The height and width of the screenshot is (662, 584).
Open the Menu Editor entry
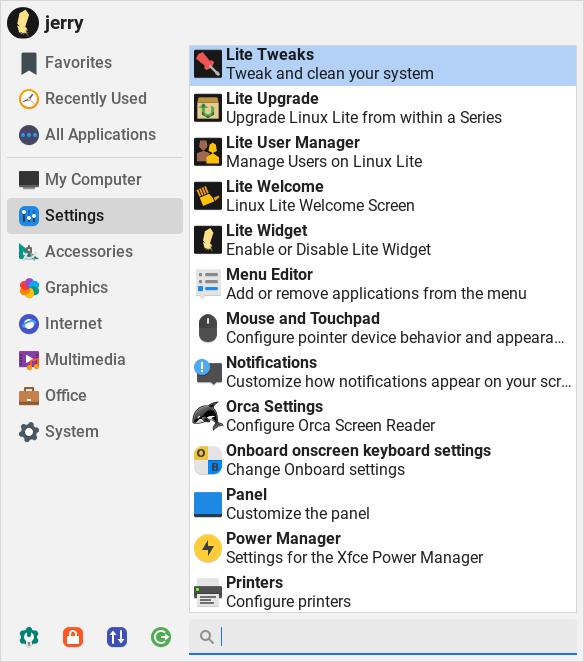383,284
